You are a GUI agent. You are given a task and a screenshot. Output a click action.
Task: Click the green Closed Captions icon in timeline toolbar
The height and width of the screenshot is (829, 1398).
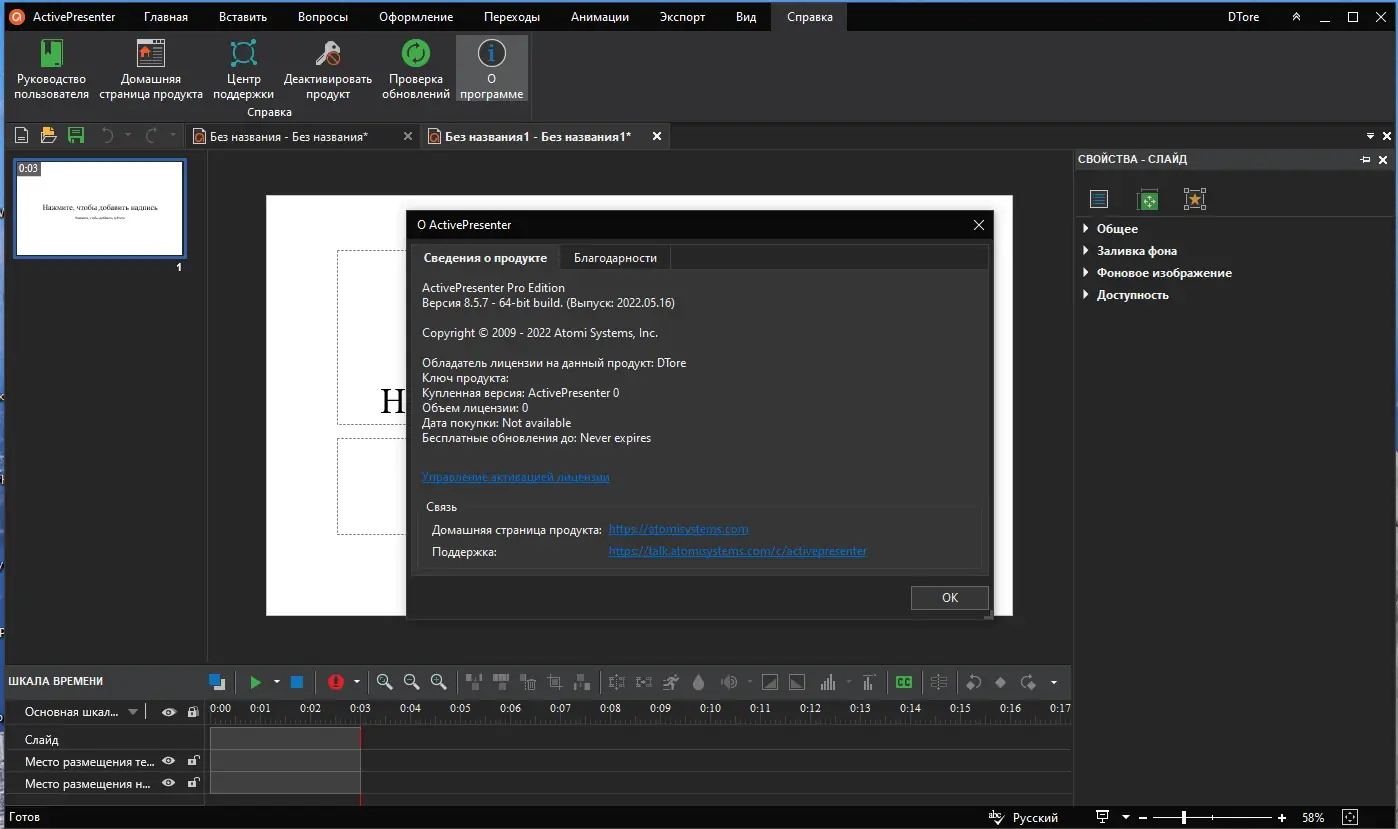click(x=903, y=681)
